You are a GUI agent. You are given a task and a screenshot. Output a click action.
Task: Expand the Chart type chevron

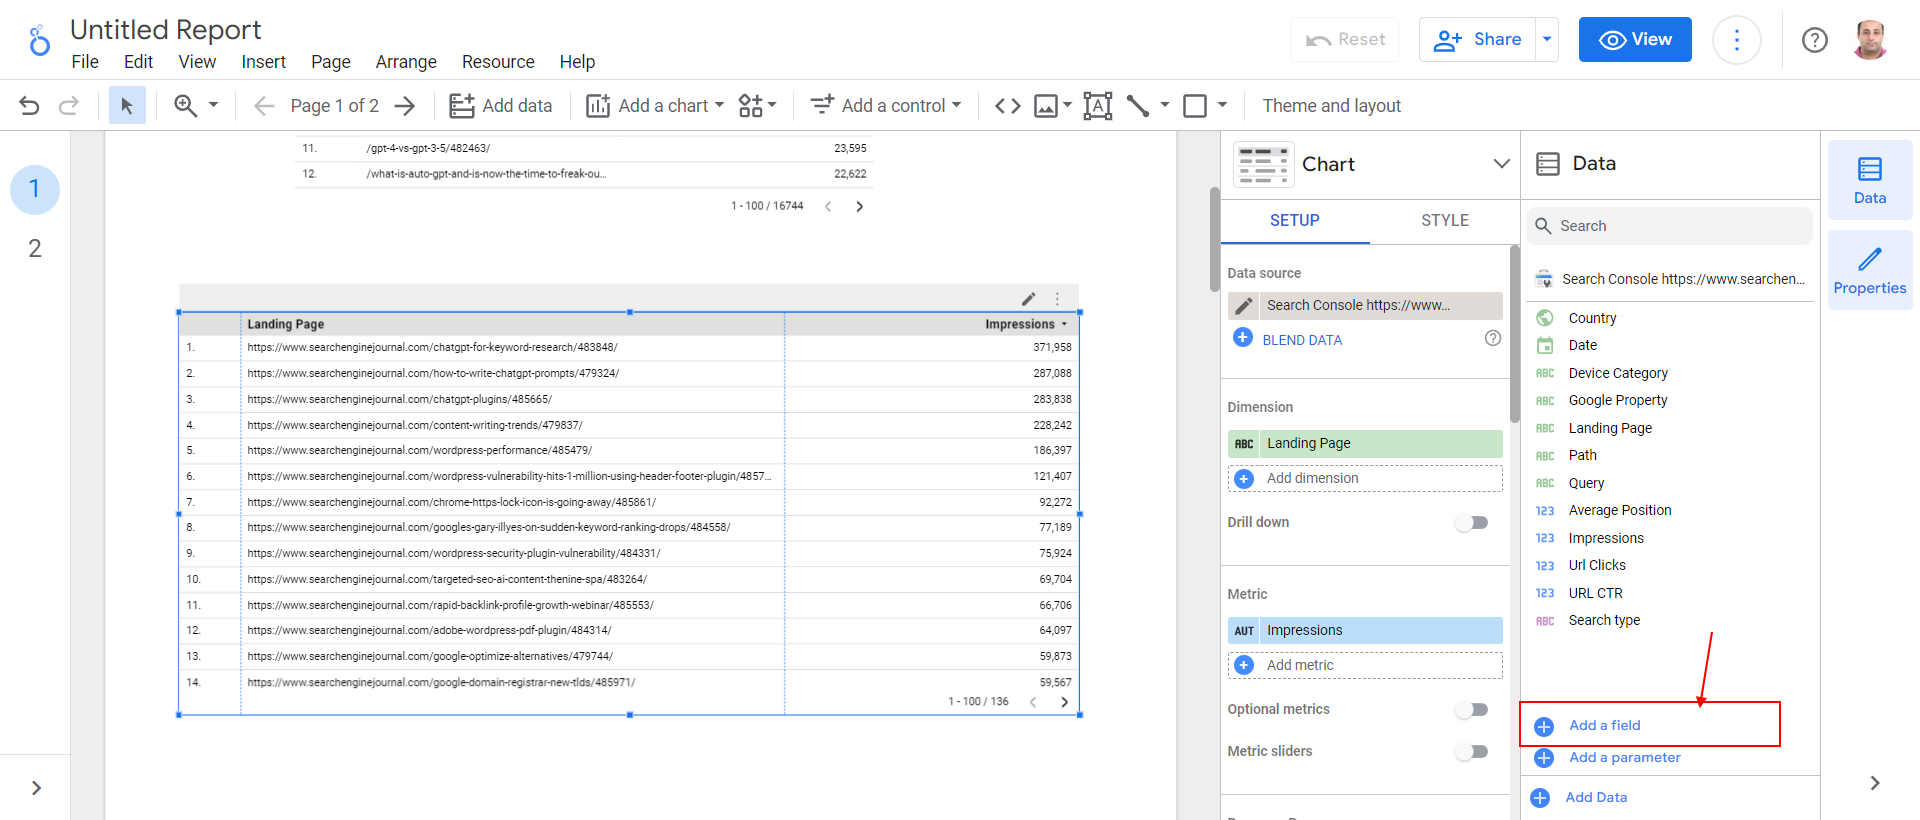pos(1501,164)
